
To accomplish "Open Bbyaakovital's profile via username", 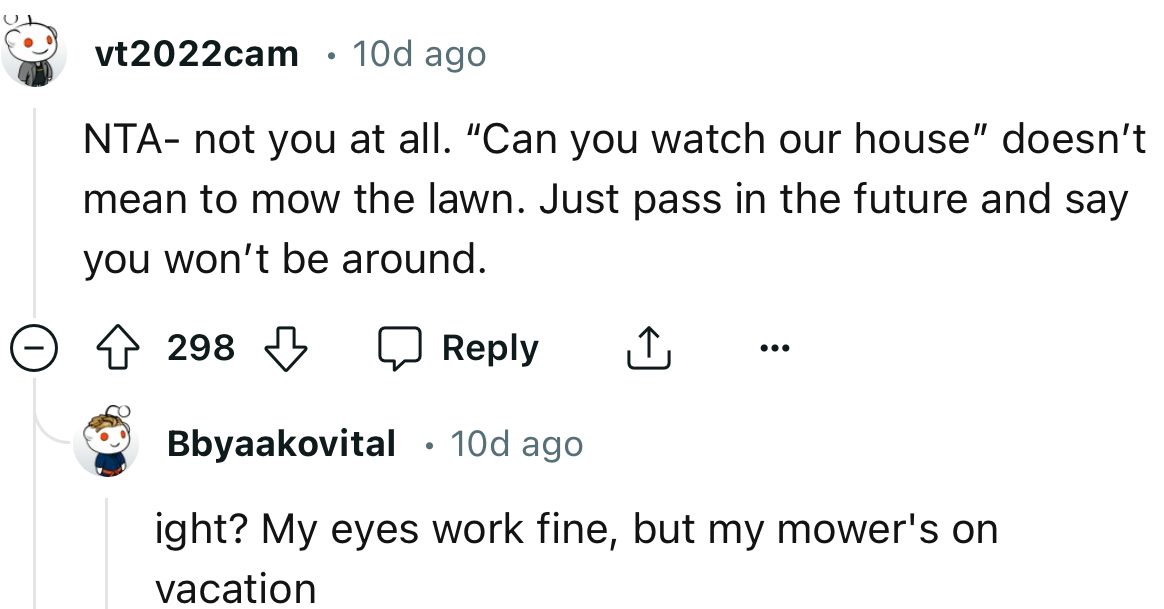I will (x=281, y=443).
